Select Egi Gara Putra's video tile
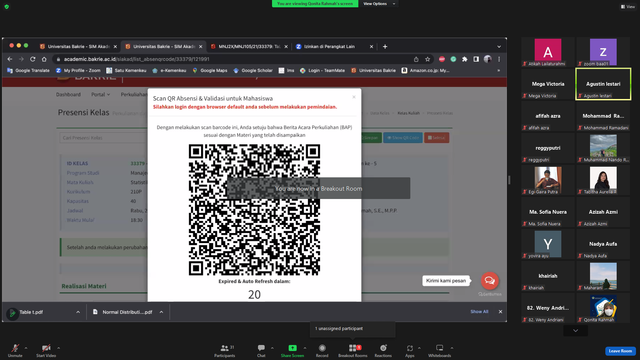The height and width of the screenshot is (360, 640). (x=548, y=180)
